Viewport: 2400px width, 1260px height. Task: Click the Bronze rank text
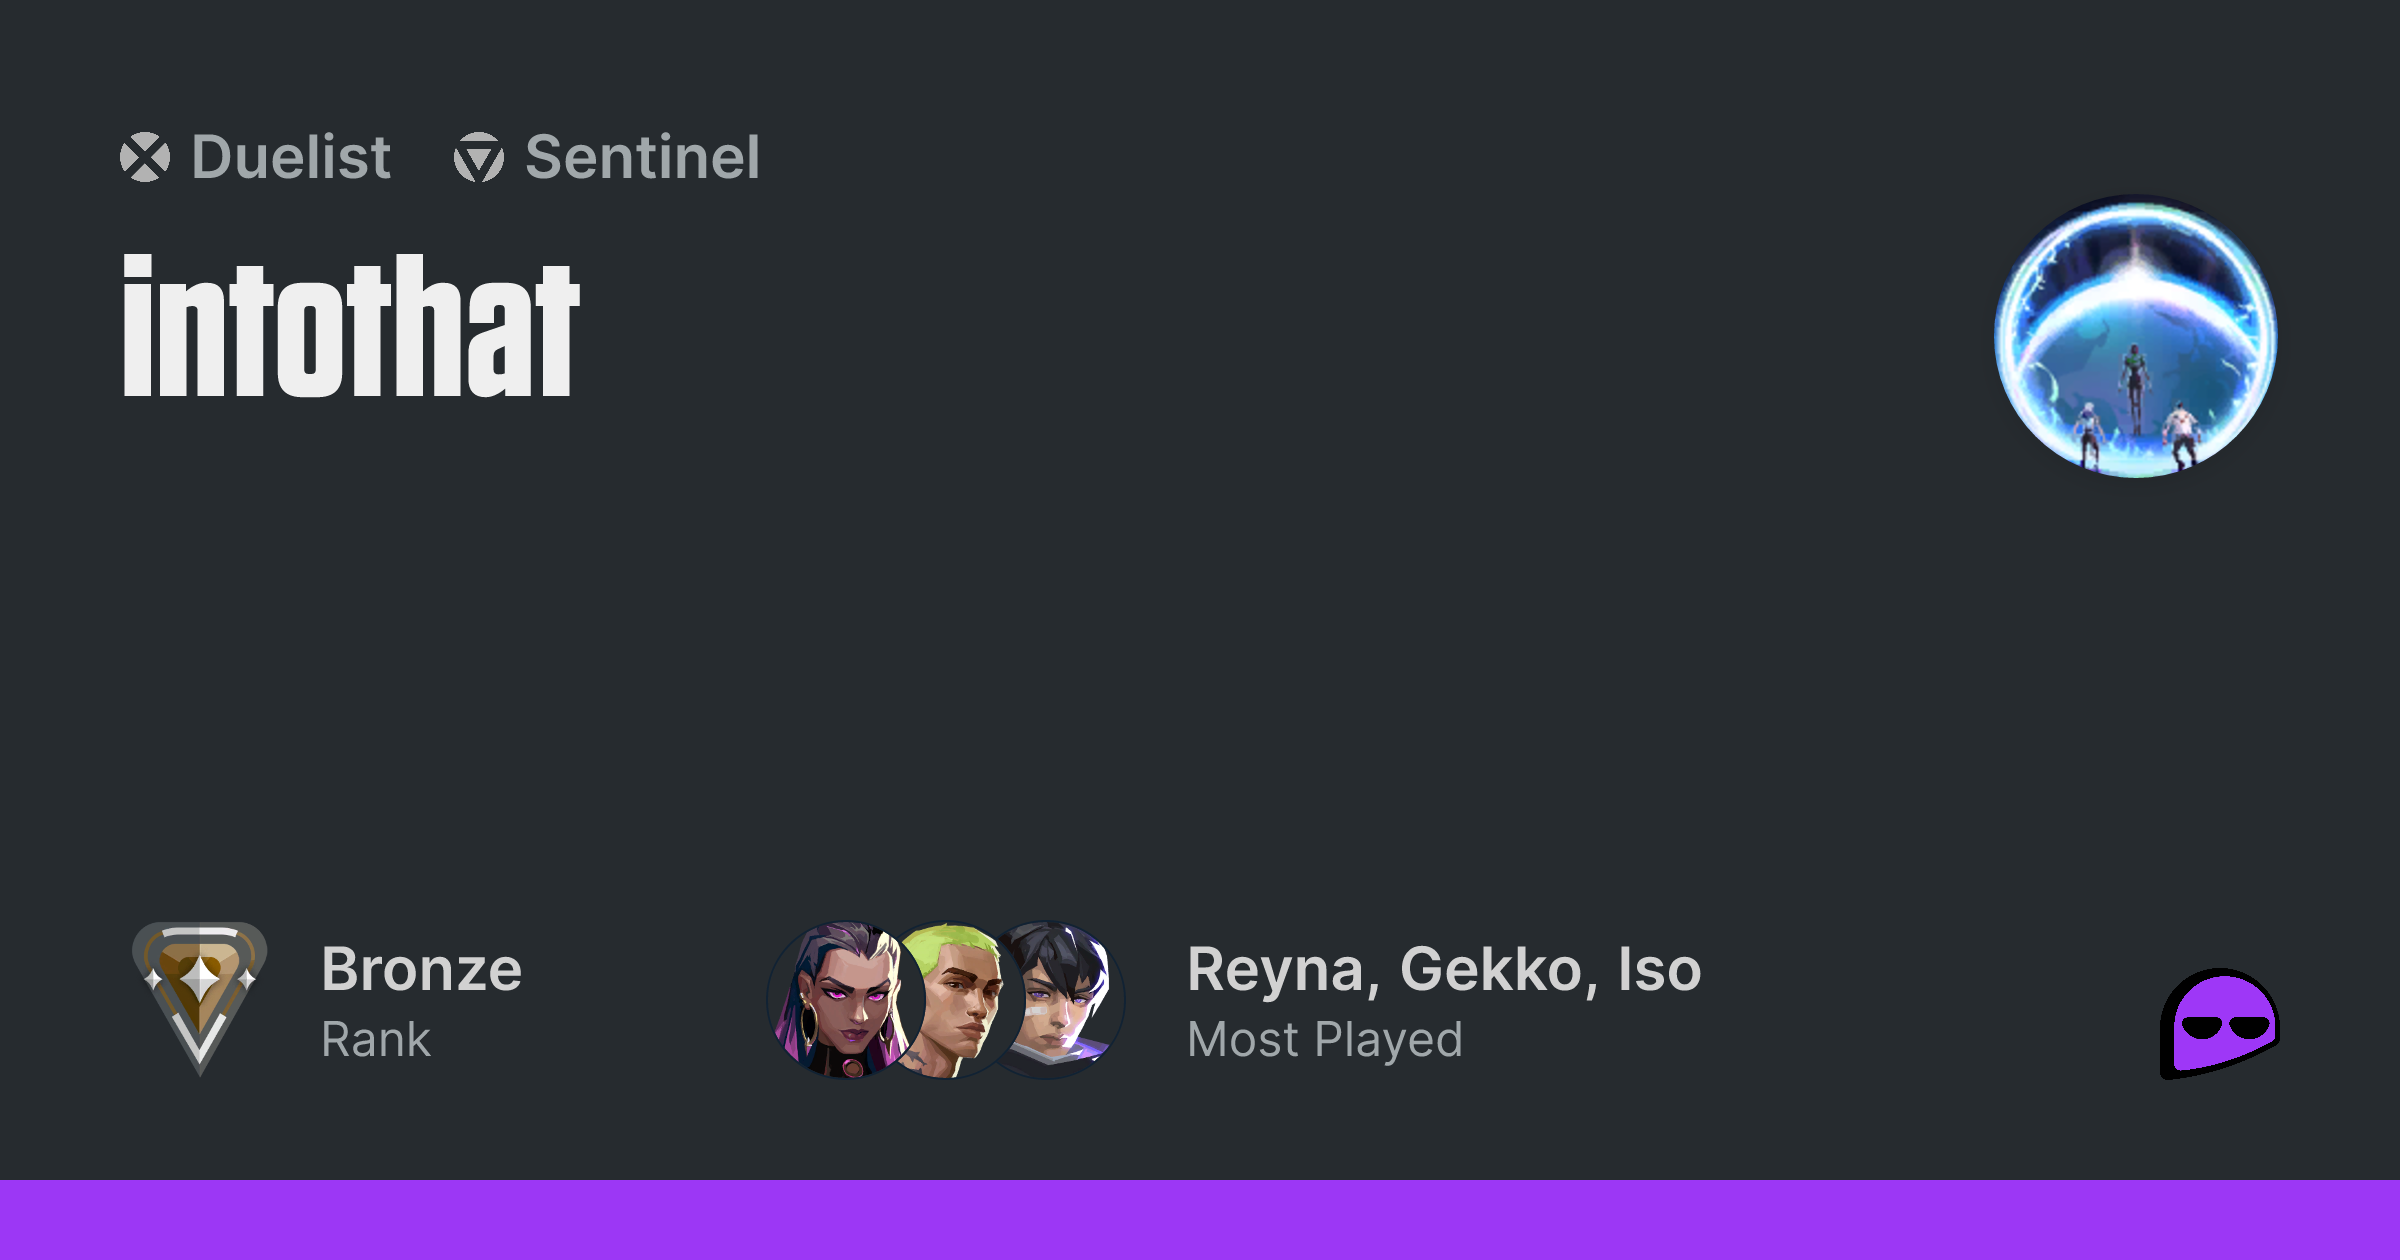click(421, 969)
